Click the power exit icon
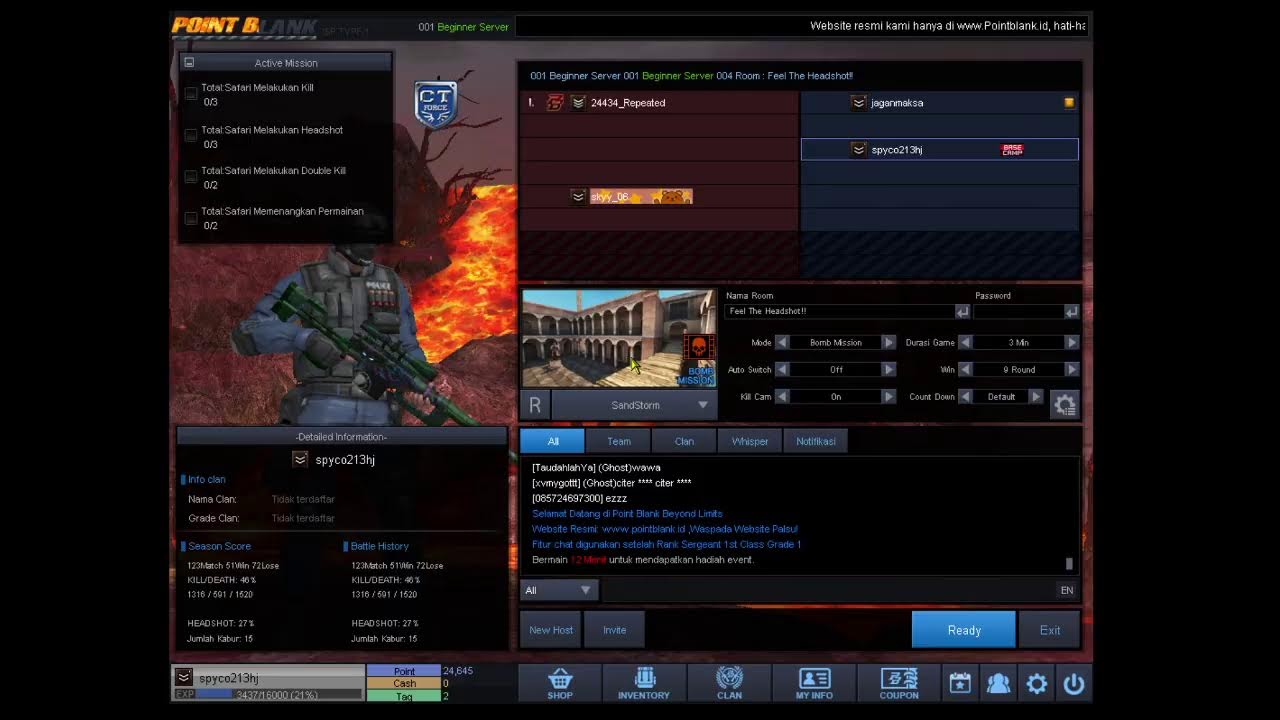Screen dimensions: 1280x720 click(x=1074, y=684)
